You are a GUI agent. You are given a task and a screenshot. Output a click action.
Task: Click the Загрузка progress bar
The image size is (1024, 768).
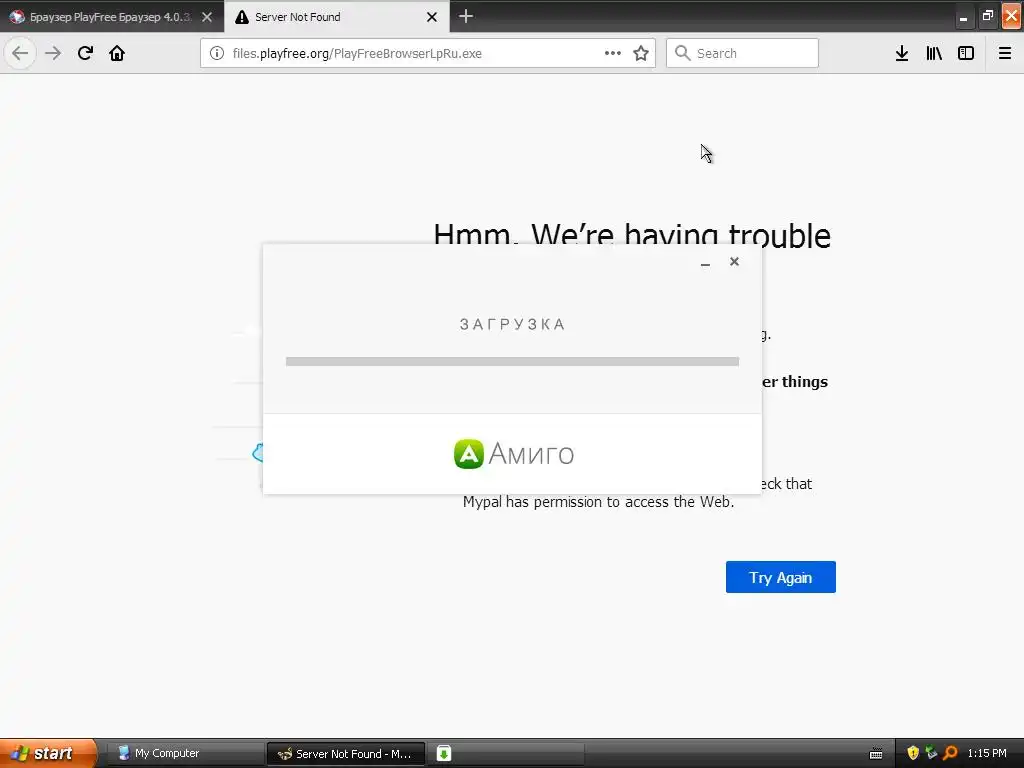512,361
